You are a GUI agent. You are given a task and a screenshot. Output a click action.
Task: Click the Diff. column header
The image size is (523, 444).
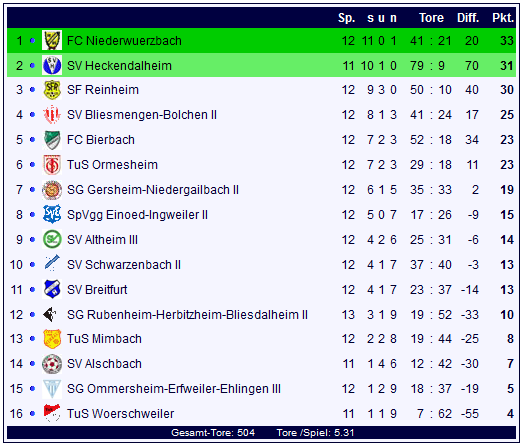pyautogui.click(x=468, y=18)
